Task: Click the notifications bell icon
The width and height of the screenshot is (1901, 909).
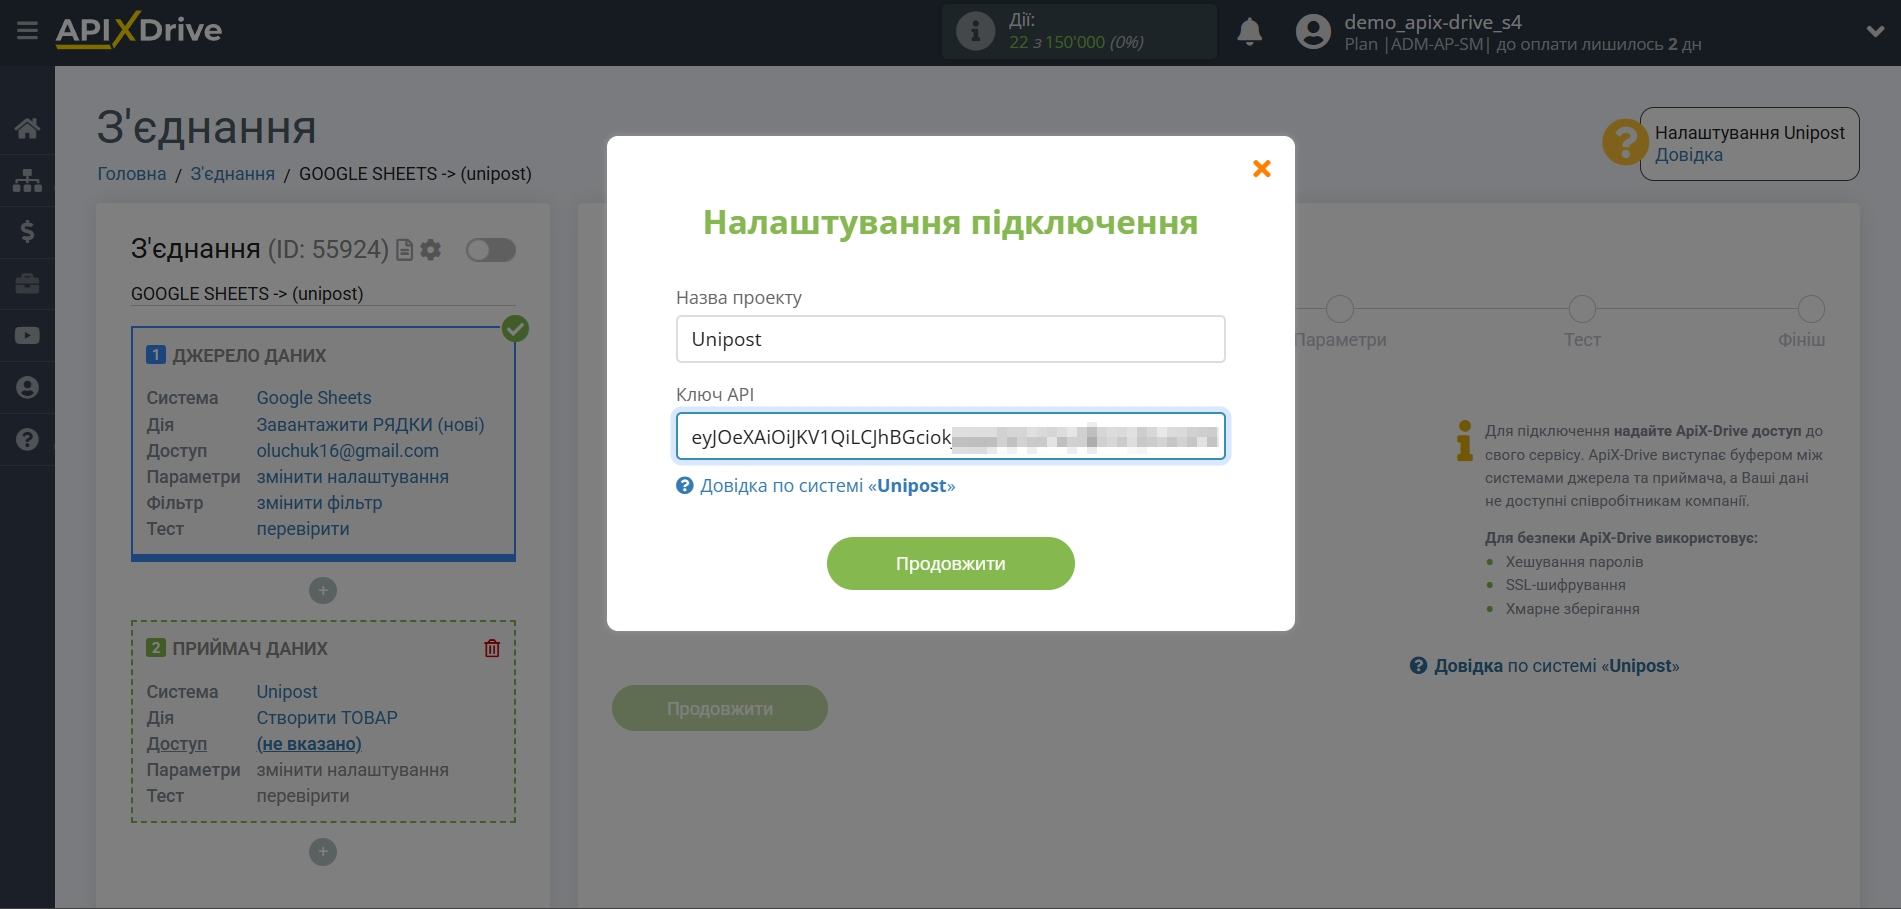Action: [1249, 32]
